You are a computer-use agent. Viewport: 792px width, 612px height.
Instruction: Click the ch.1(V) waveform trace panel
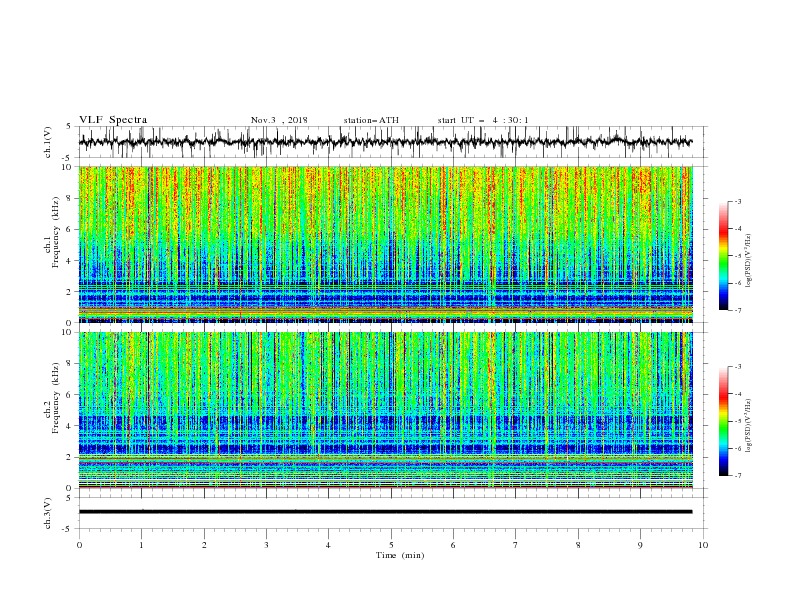click(393, 142)
